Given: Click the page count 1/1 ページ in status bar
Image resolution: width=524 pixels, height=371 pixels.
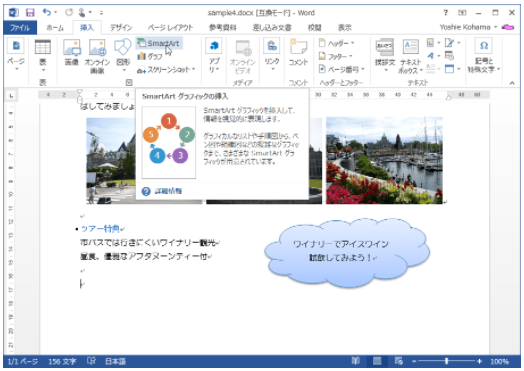Looking at the screenshot, I should [x=22, y=361].
